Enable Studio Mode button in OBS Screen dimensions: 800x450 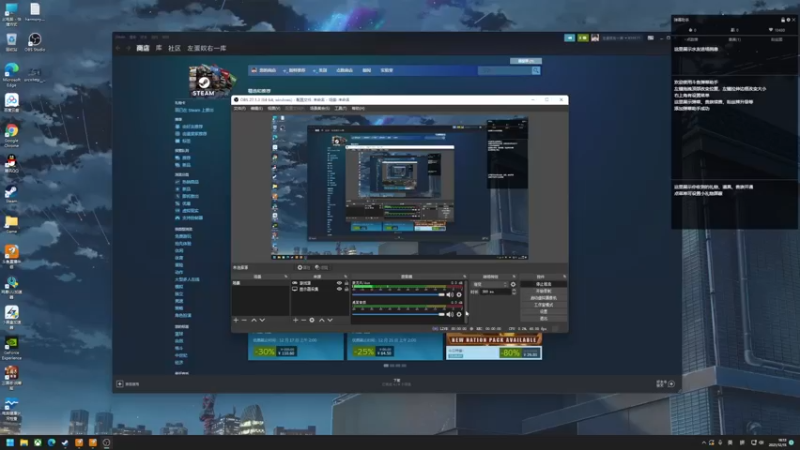[x=543, y=305]
